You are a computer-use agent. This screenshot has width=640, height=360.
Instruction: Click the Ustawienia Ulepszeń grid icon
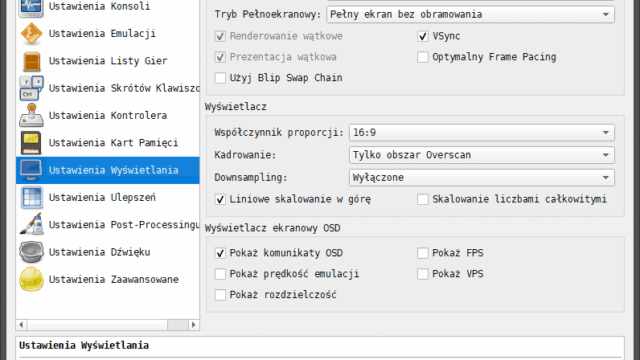[31, 198]
